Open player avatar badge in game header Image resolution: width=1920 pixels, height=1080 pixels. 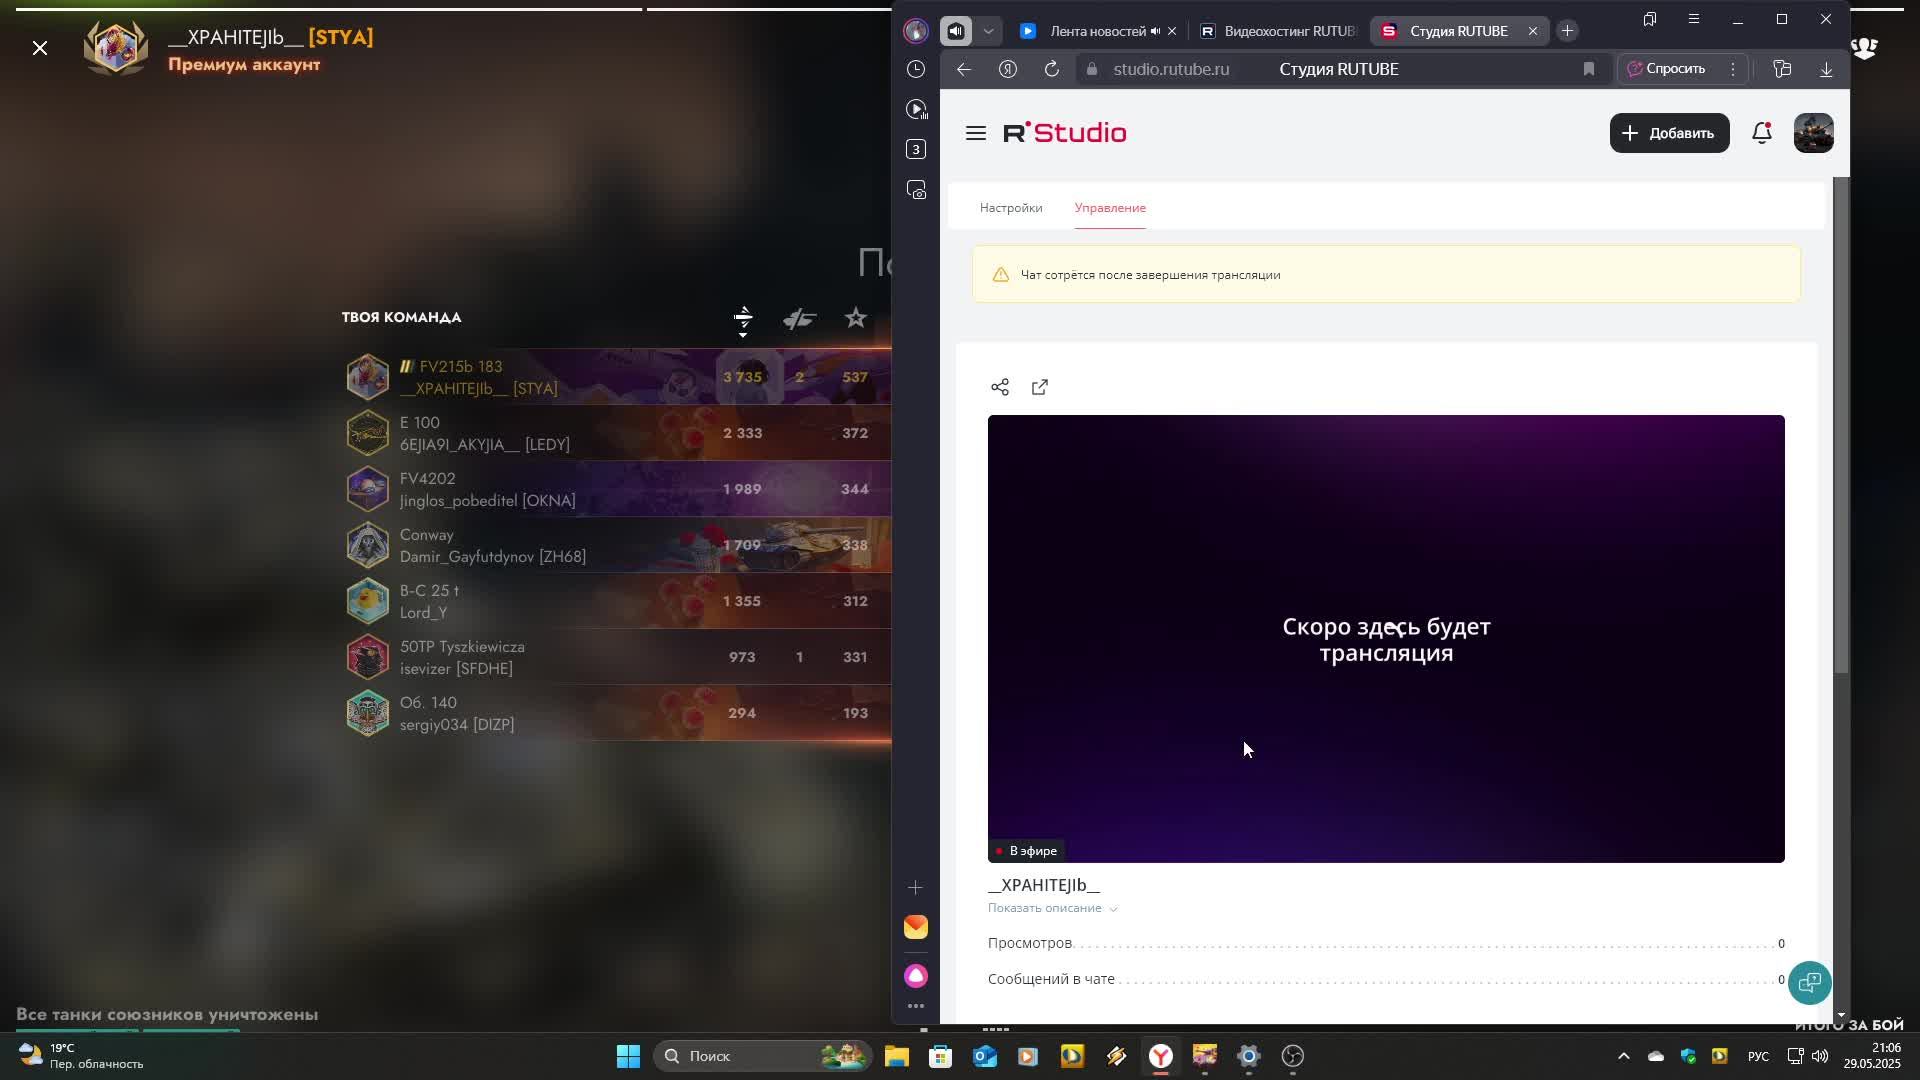point(116,47)
